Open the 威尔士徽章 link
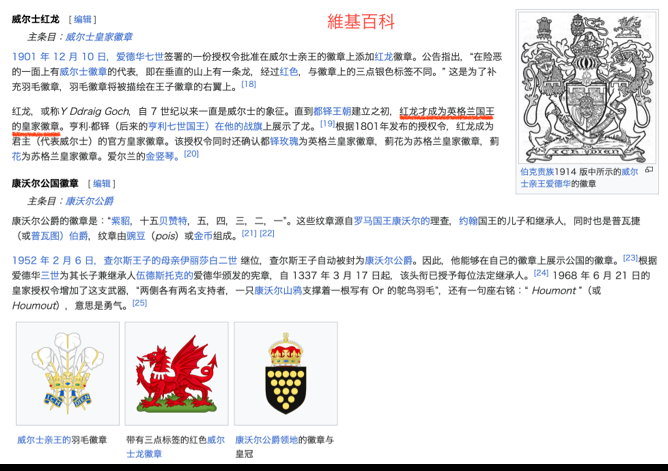 click(x=83, y=72)
